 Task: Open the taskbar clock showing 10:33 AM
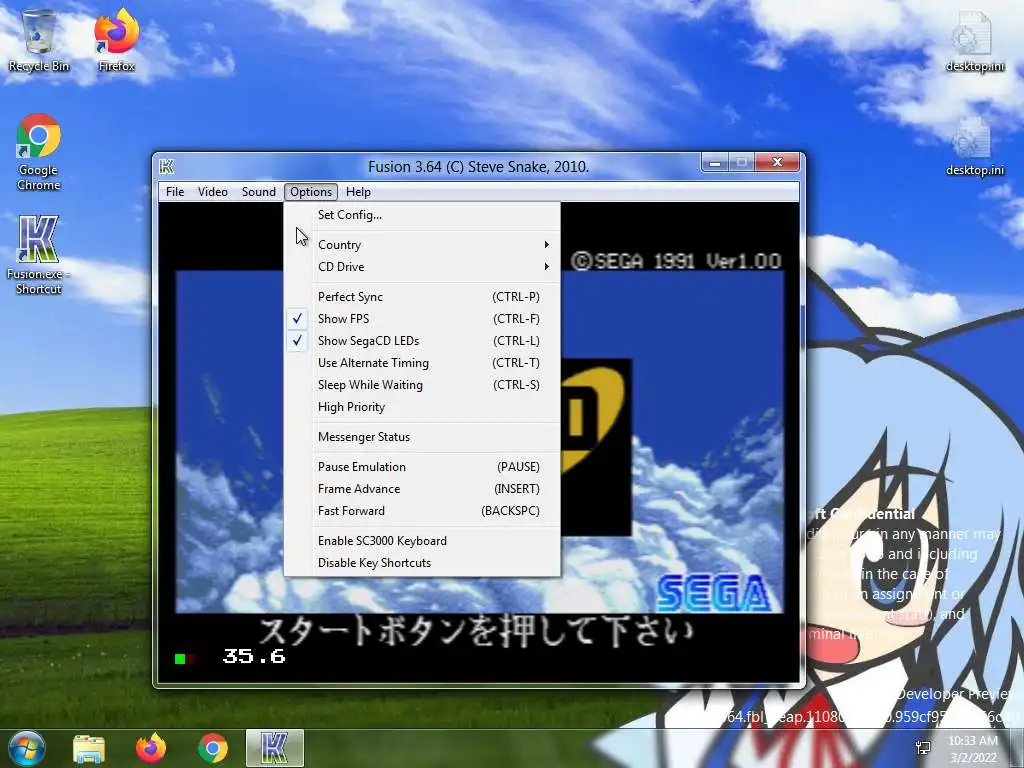tap(973, 748)
